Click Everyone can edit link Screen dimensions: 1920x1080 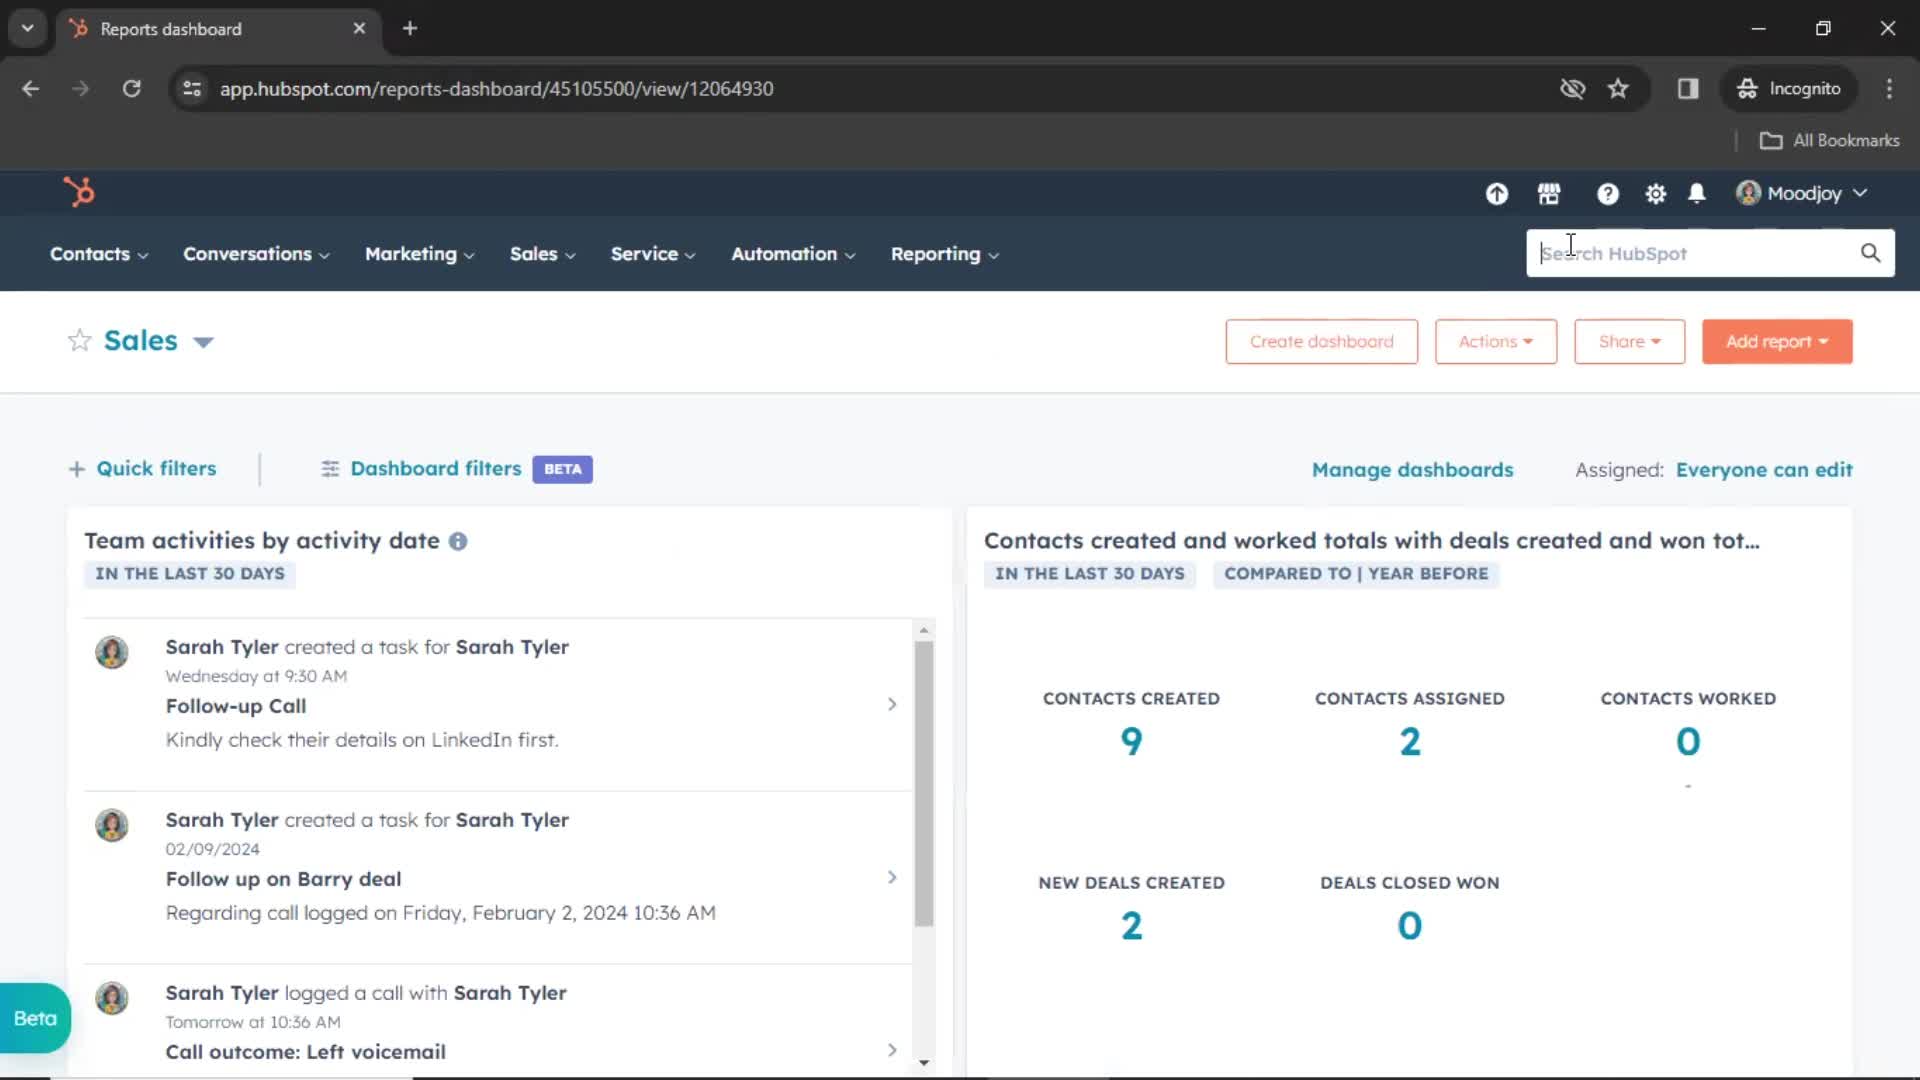point(1764,470)
